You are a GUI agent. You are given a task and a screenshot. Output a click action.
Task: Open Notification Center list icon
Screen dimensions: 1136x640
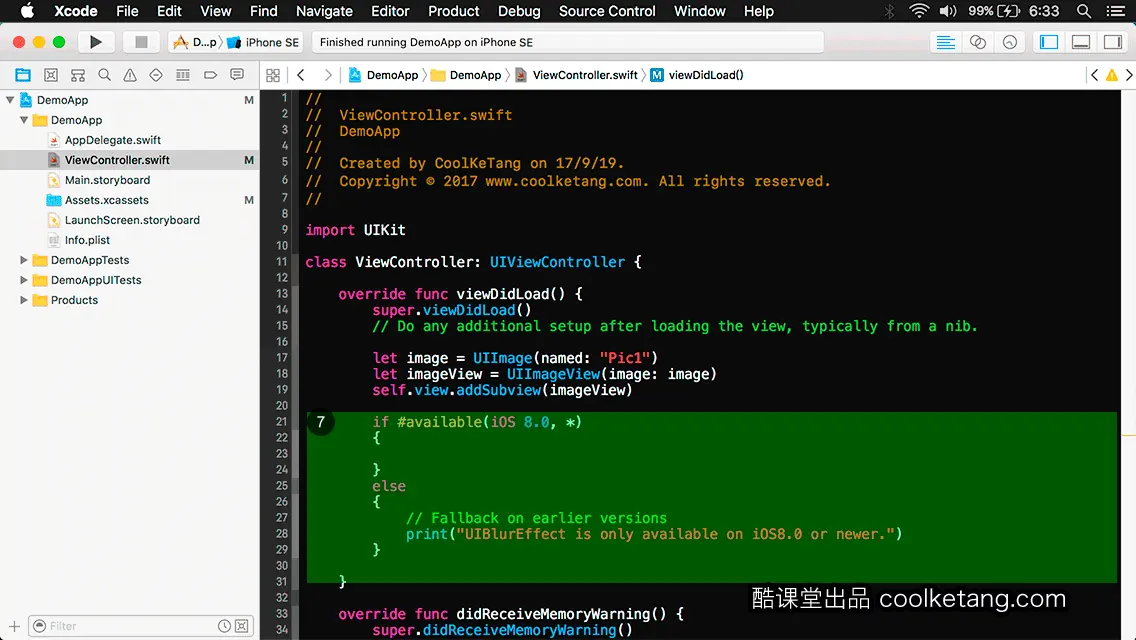click(1116, 11)
